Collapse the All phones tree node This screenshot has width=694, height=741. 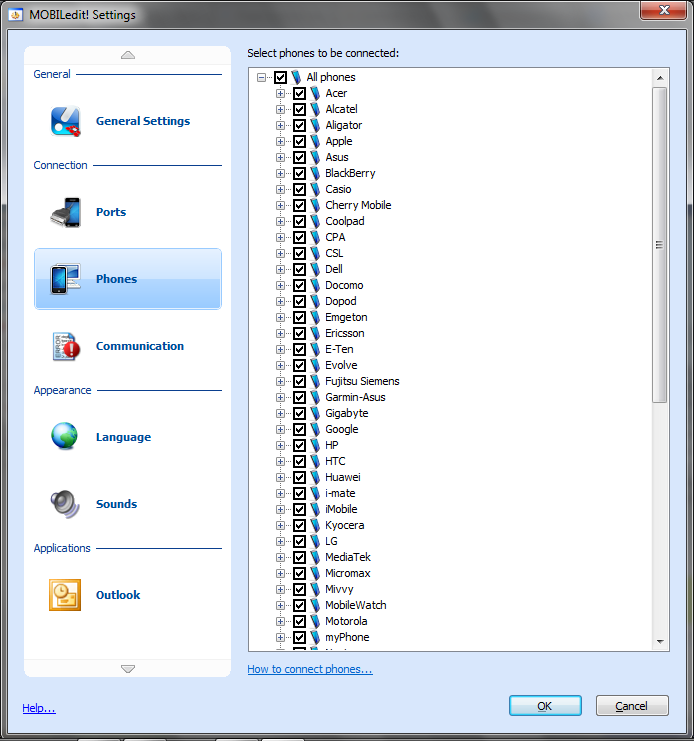click(x=261, y=77)
